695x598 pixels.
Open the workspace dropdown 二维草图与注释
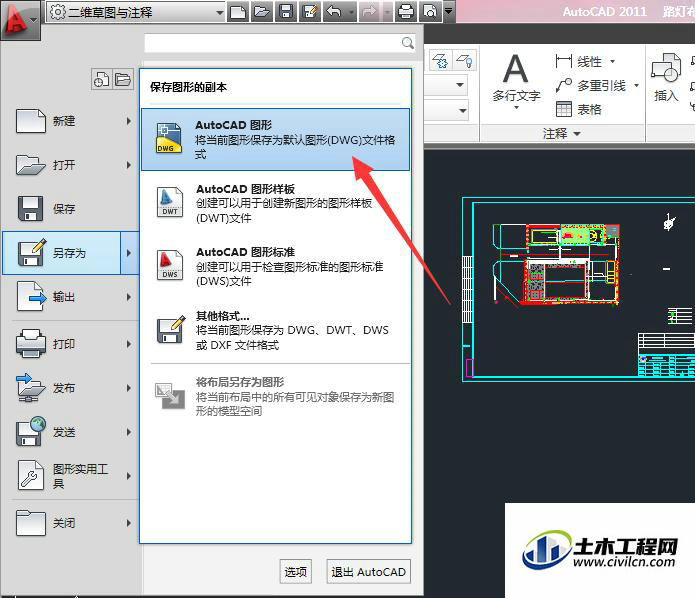[x=136, y=12]
